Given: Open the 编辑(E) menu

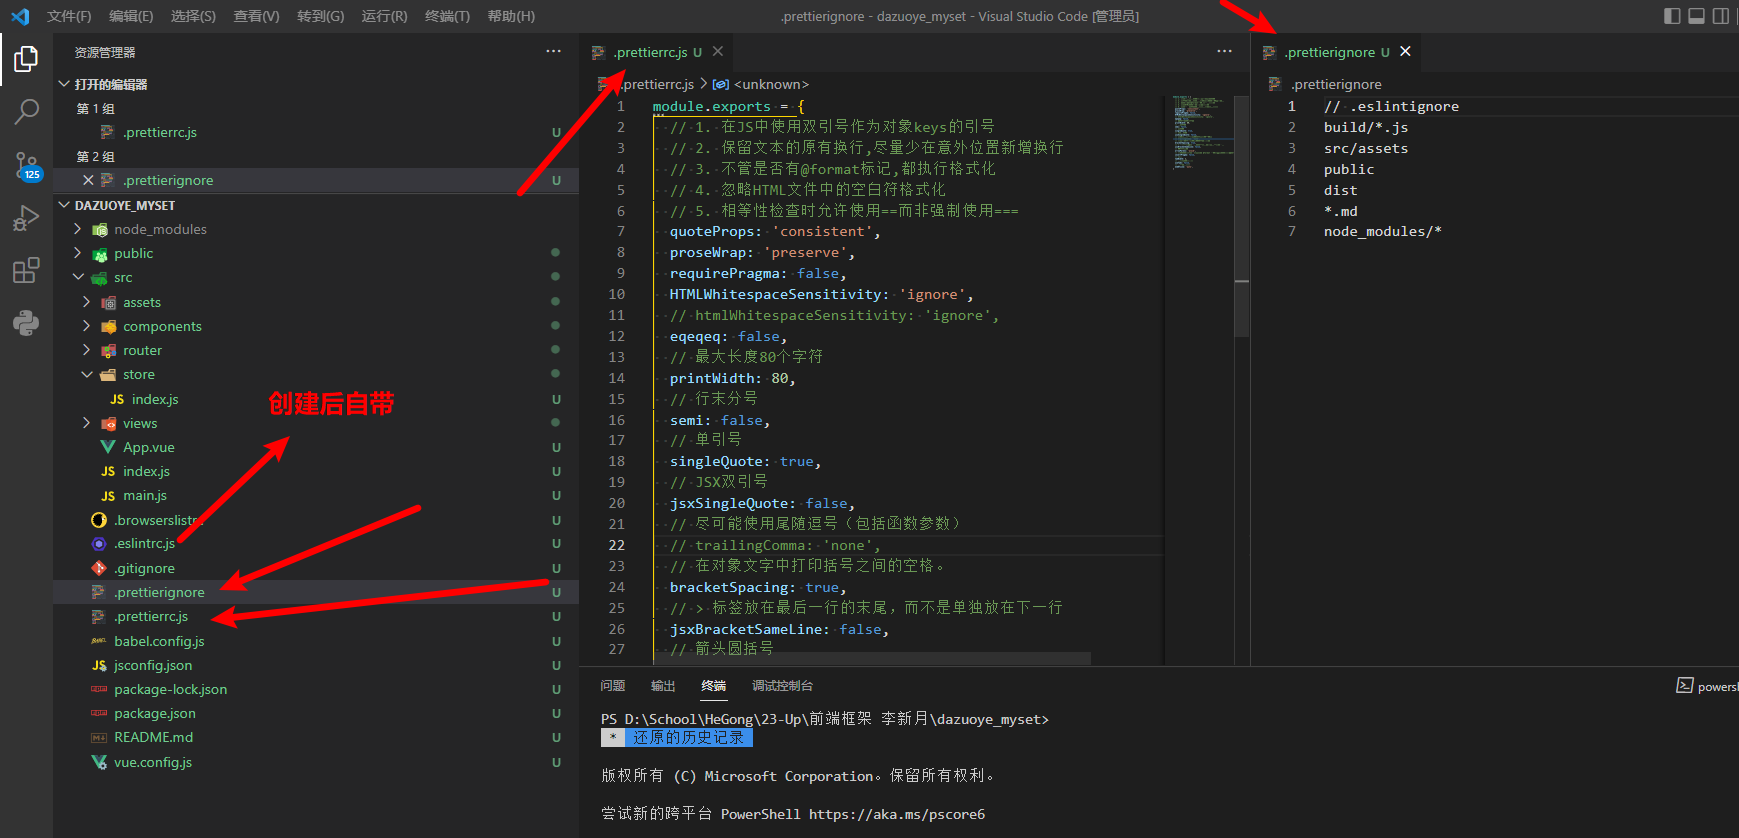Looking at the screenshot, I should click(x=131, y=16).
